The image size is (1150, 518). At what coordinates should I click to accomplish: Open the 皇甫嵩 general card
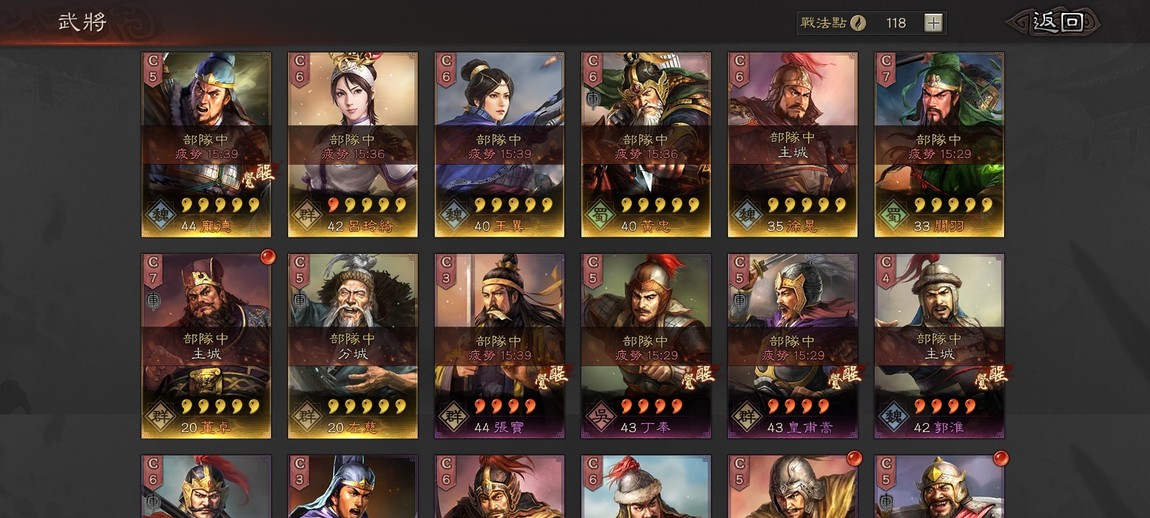(x=793, y=346)
